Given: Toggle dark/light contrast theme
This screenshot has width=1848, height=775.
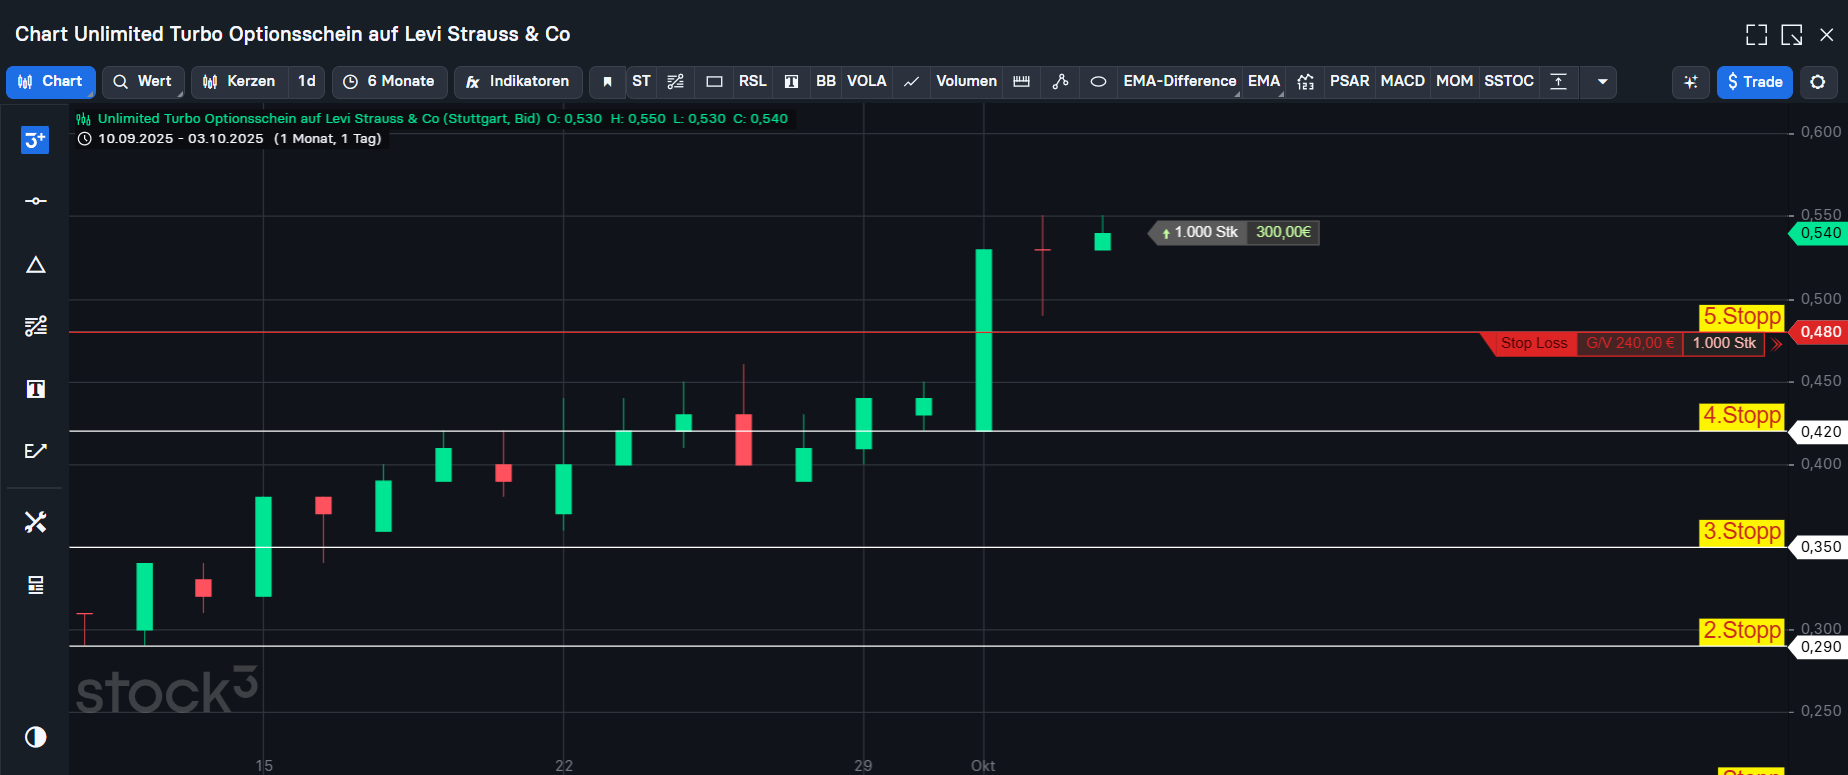Looking at the screenshot, I should point(36,737).
